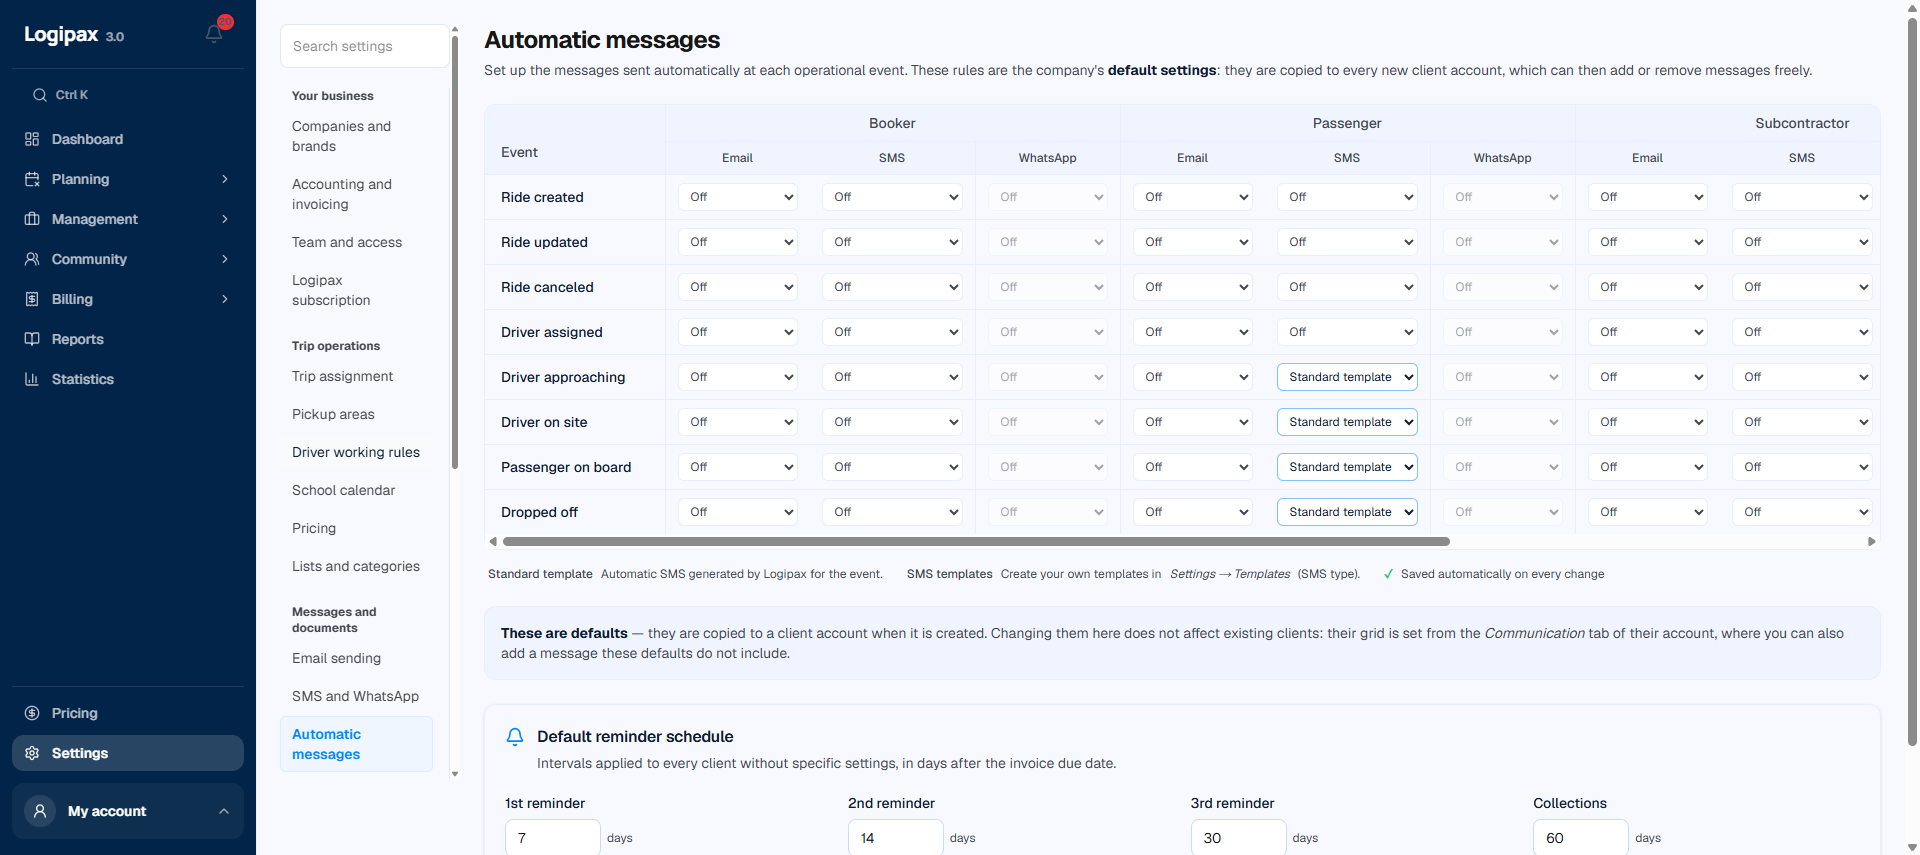1920x855 pixels.
Task: Open the notifications bell
Action: [214, 33]
